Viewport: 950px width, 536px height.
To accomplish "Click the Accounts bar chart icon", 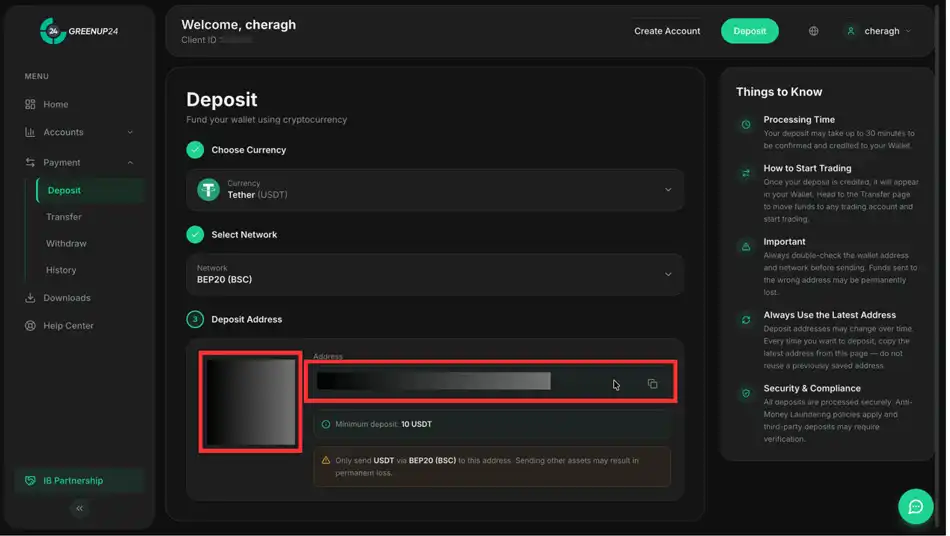I will pyautogui.click(x=30, y=132).
